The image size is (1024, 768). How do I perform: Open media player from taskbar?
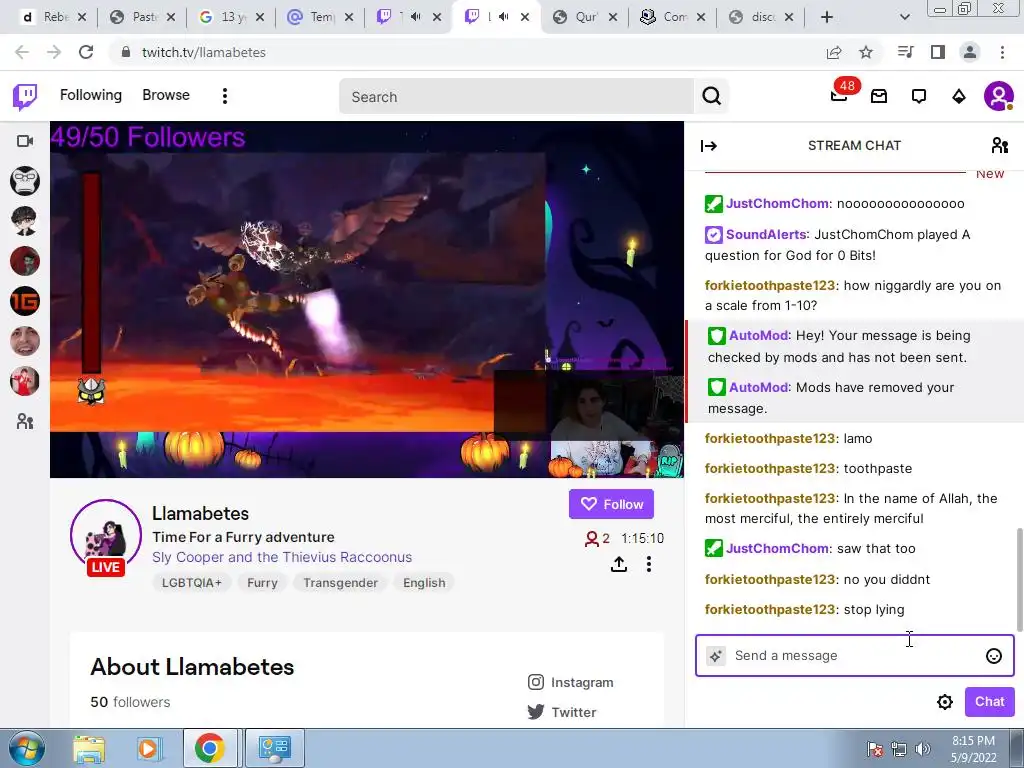pyautogui.click(x=149, y=749)
